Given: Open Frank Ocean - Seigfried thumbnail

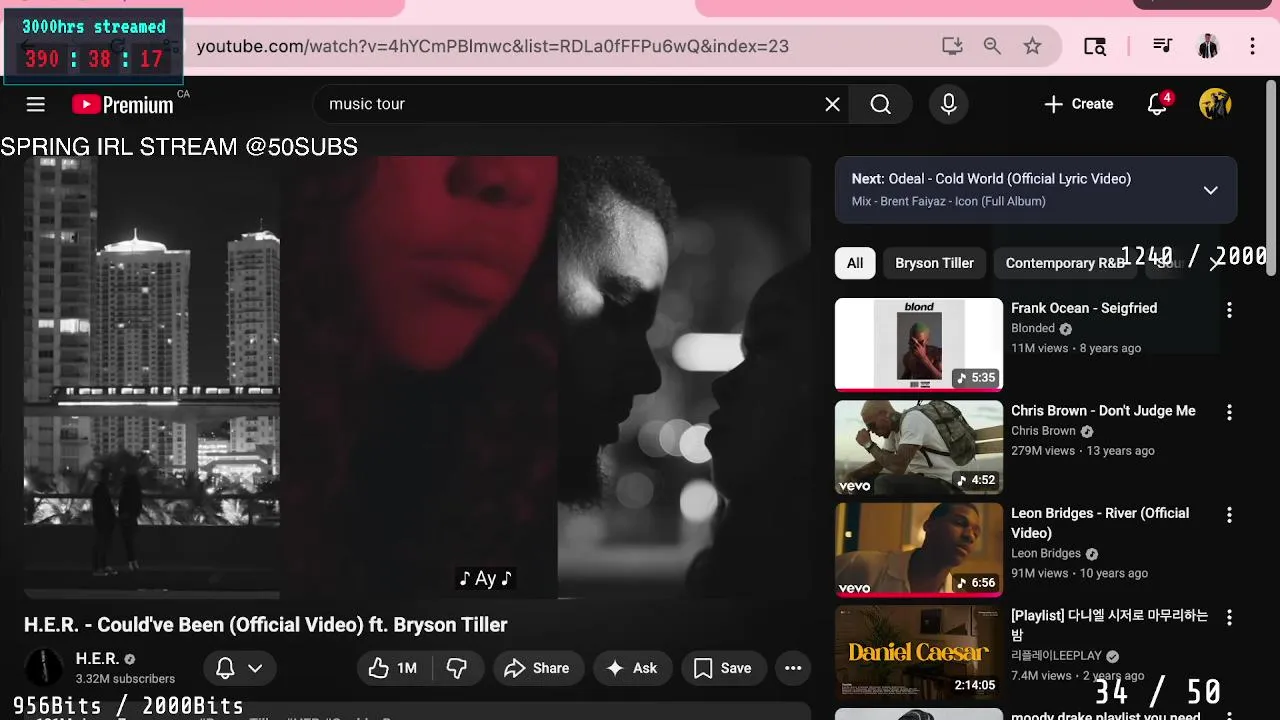Looking at the screenshot, I should coord(919,344).
